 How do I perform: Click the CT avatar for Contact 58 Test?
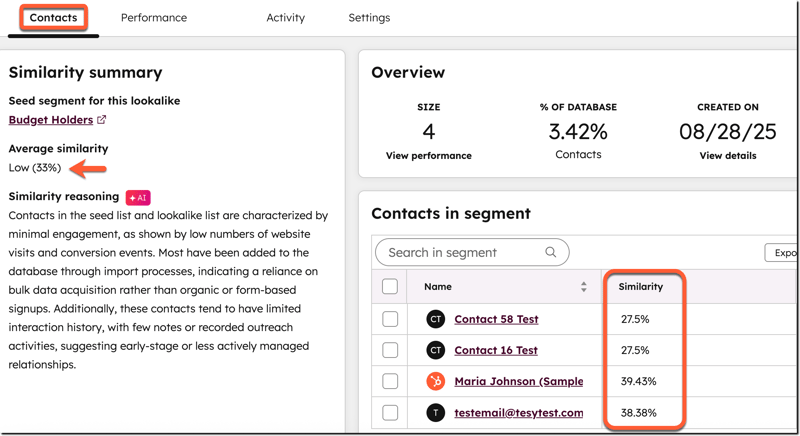tap(435, 319)
